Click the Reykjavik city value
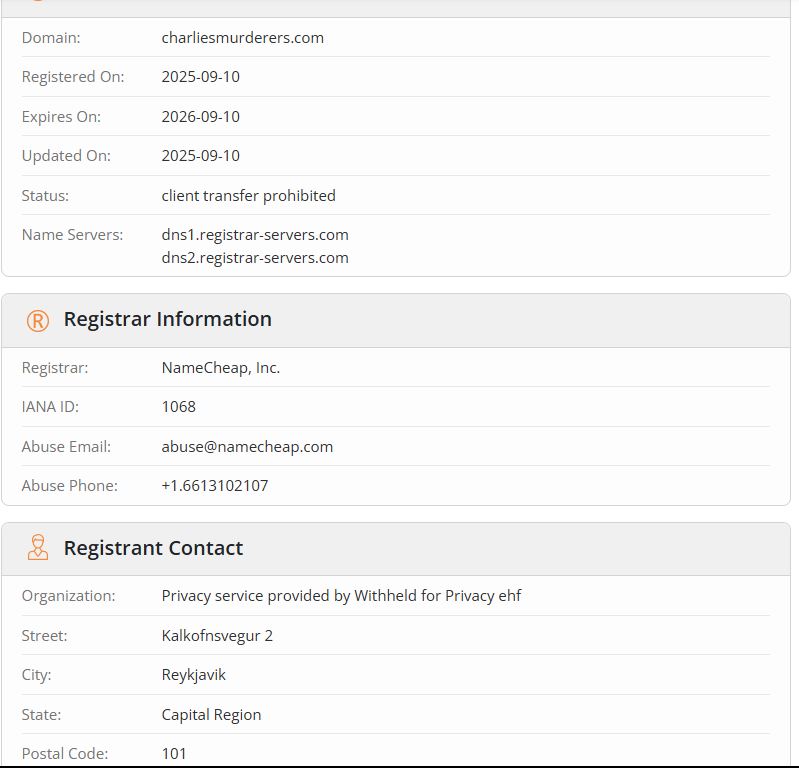The height and width of the screenshot is (768, 799). 193,675
